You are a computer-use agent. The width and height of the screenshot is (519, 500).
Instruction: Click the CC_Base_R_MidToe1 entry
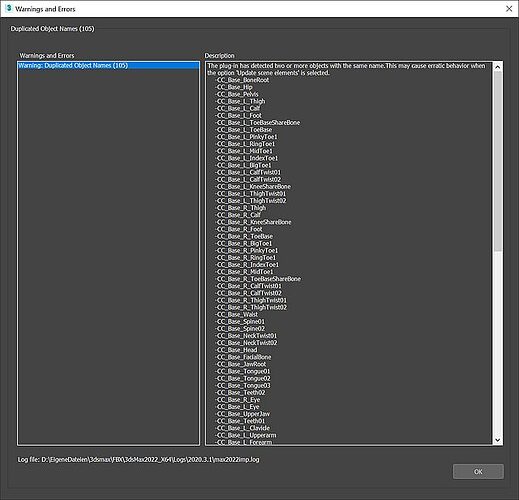click(244, 272)
